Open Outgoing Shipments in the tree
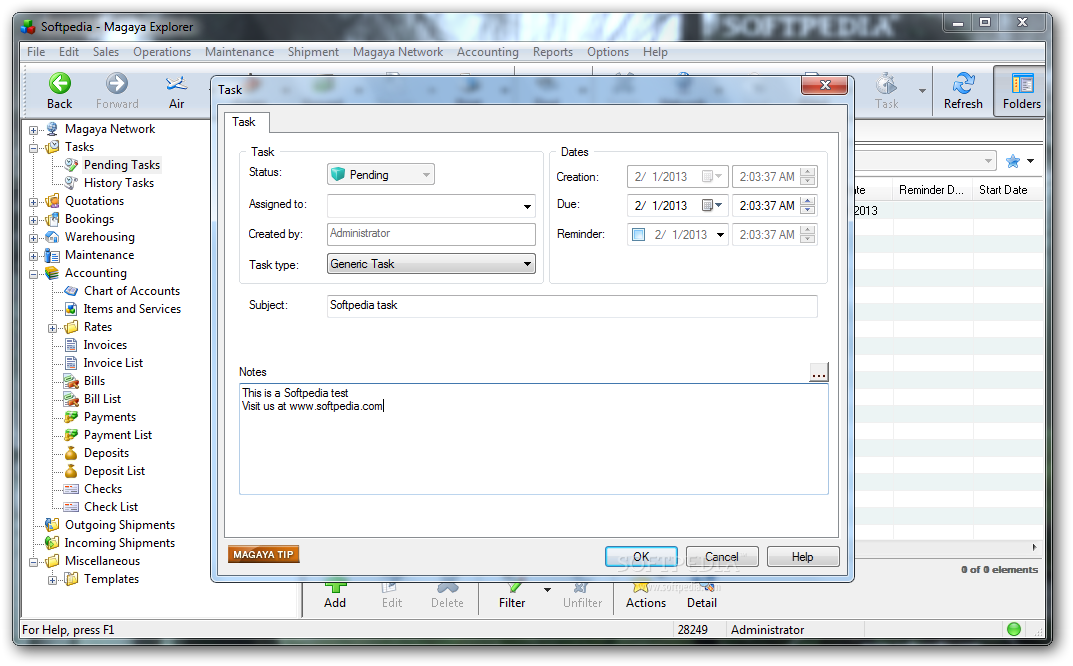The height and width of the screenshot is (666, 1073). point(120,525)
